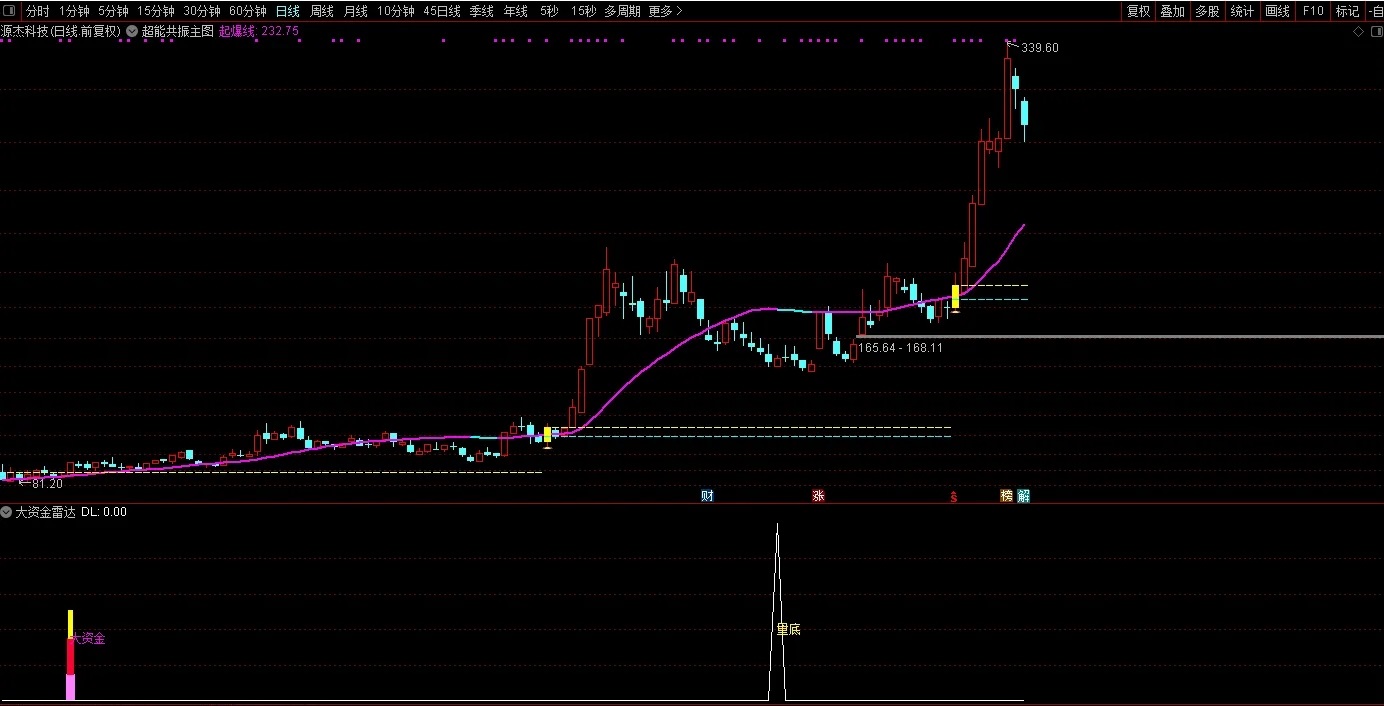The width and height of the screenshot is (1384, 706).
Task: Toggle the side panel icon at chart's top right
Action: pos(1375,32)
